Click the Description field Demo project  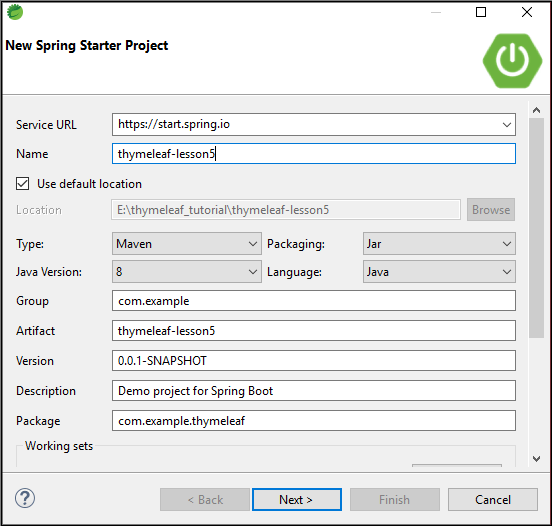(x=314, y=391)
